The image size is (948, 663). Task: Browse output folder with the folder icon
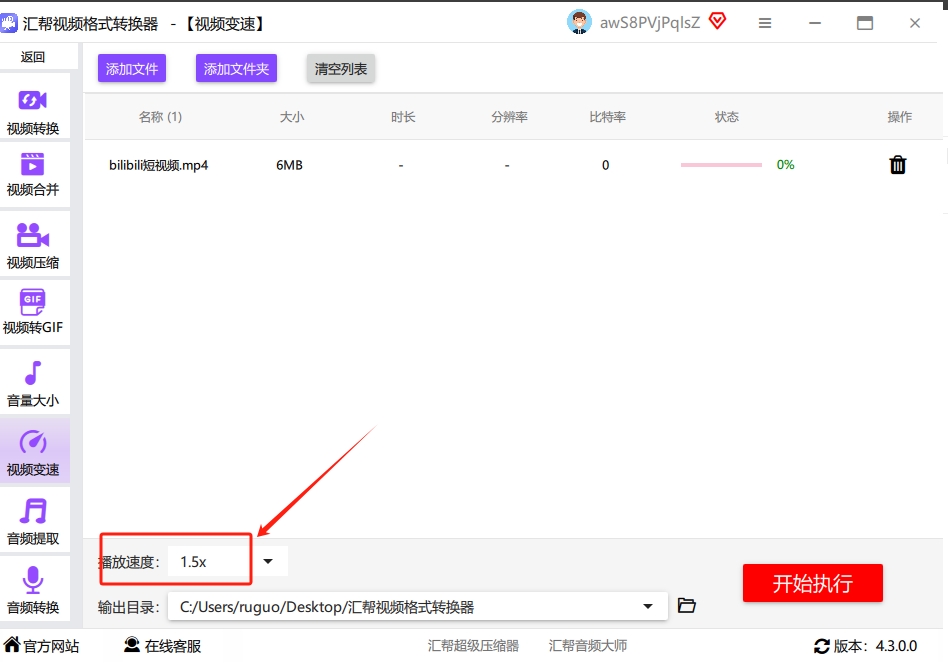[x=686, y=605]
